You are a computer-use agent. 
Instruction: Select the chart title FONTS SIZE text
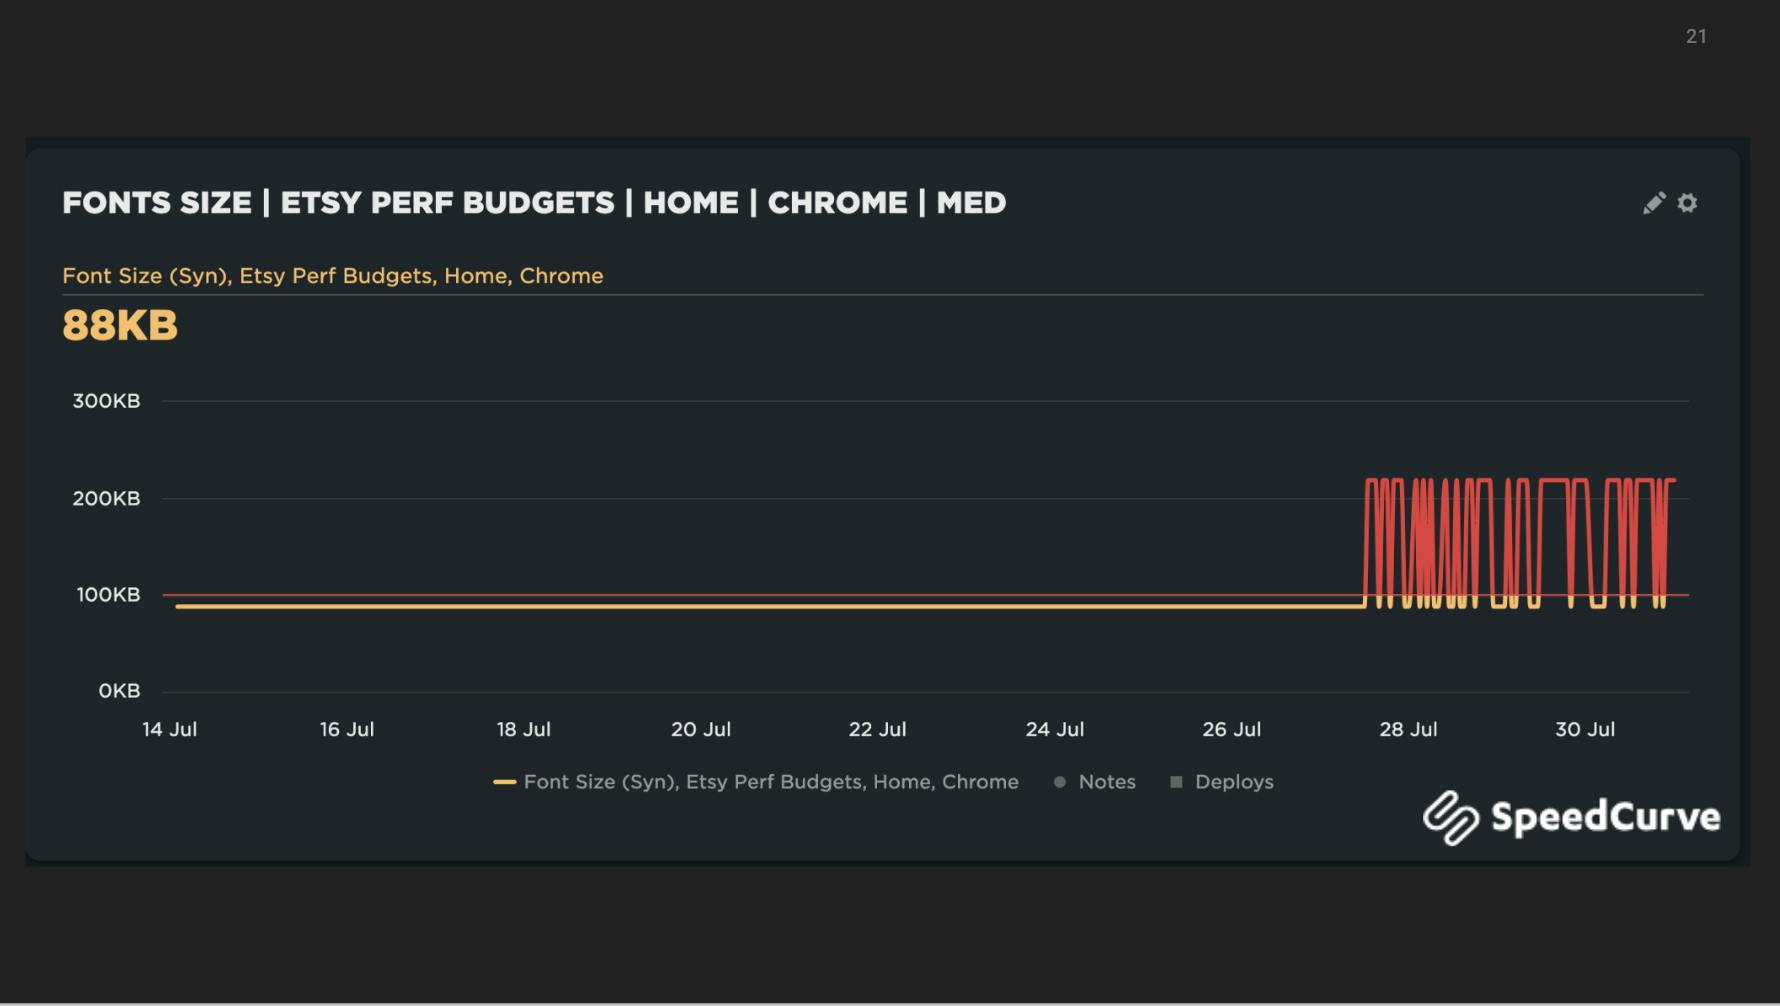point(157,203)
